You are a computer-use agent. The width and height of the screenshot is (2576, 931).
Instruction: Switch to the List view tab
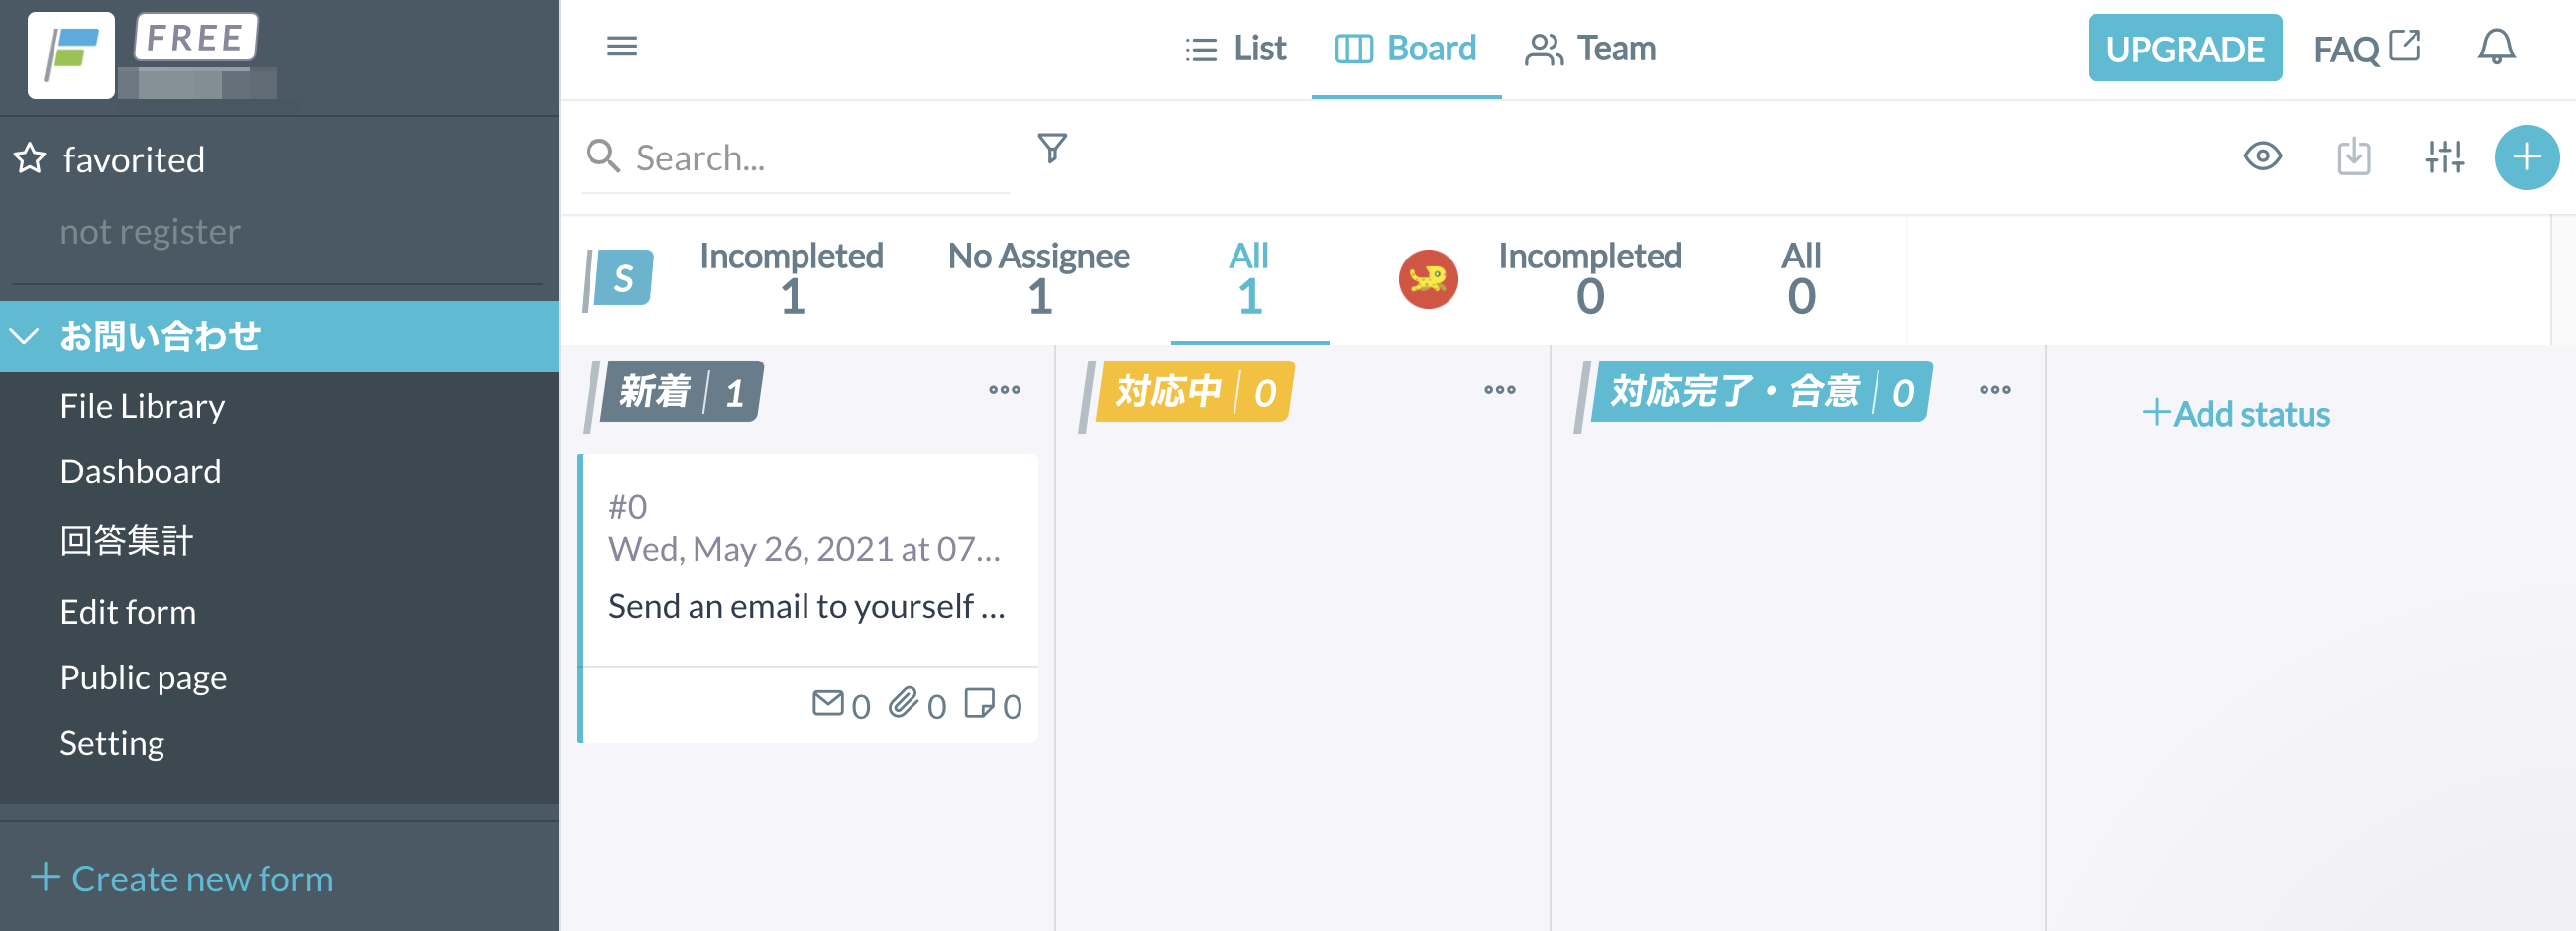(x=1235, y=48)
